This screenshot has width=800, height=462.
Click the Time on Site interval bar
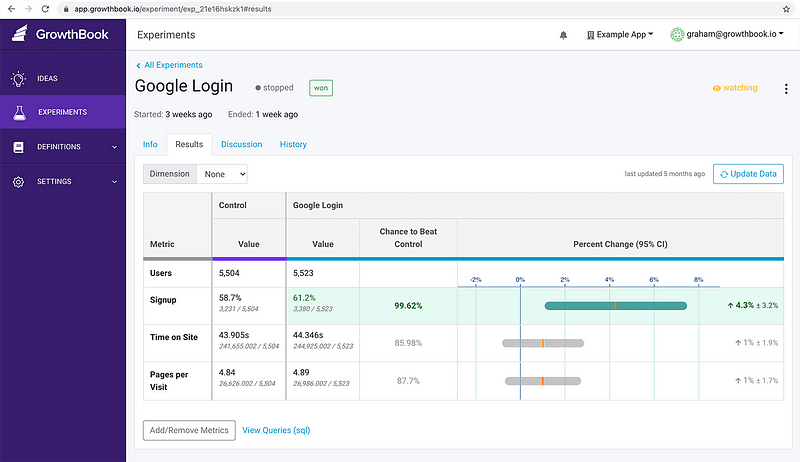point(543,343)
